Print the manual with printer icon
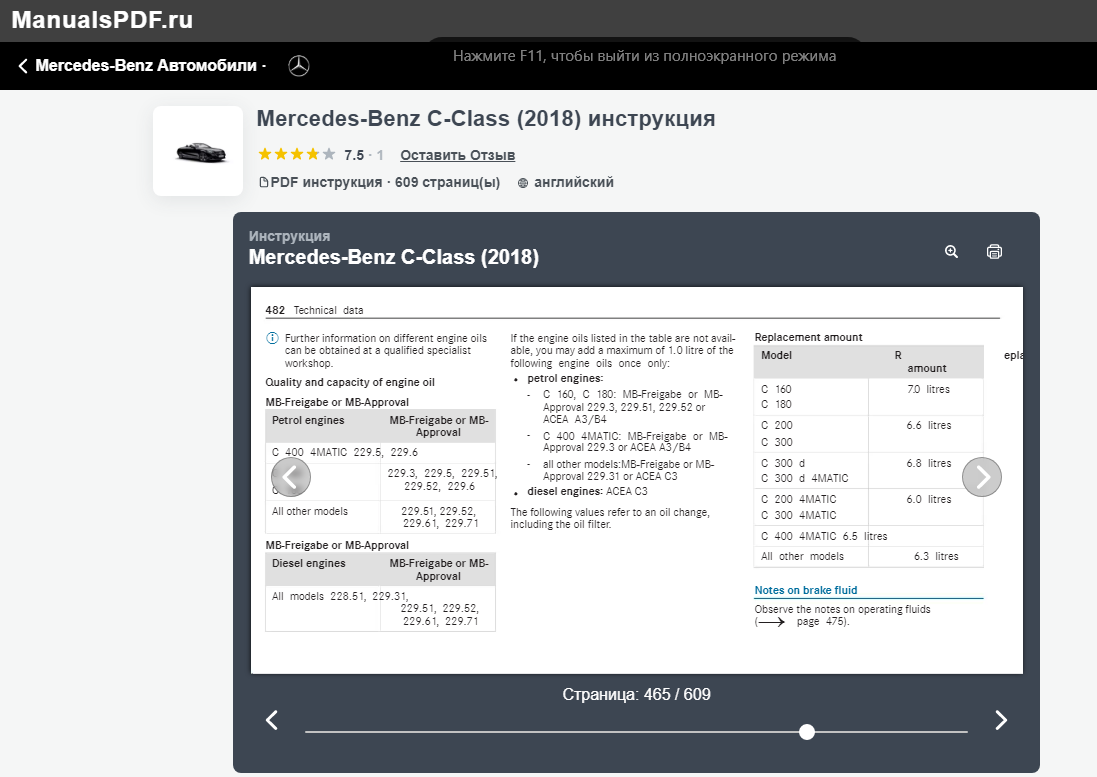Screen dimensions: 1097x777 994,252
